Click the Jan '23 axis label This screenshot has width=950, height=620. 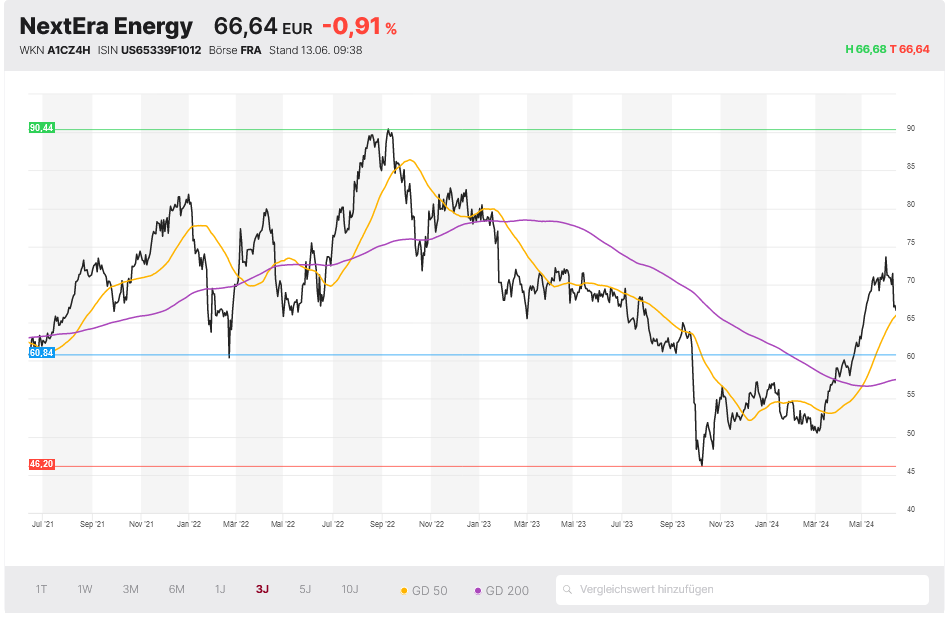pos(479,524)
